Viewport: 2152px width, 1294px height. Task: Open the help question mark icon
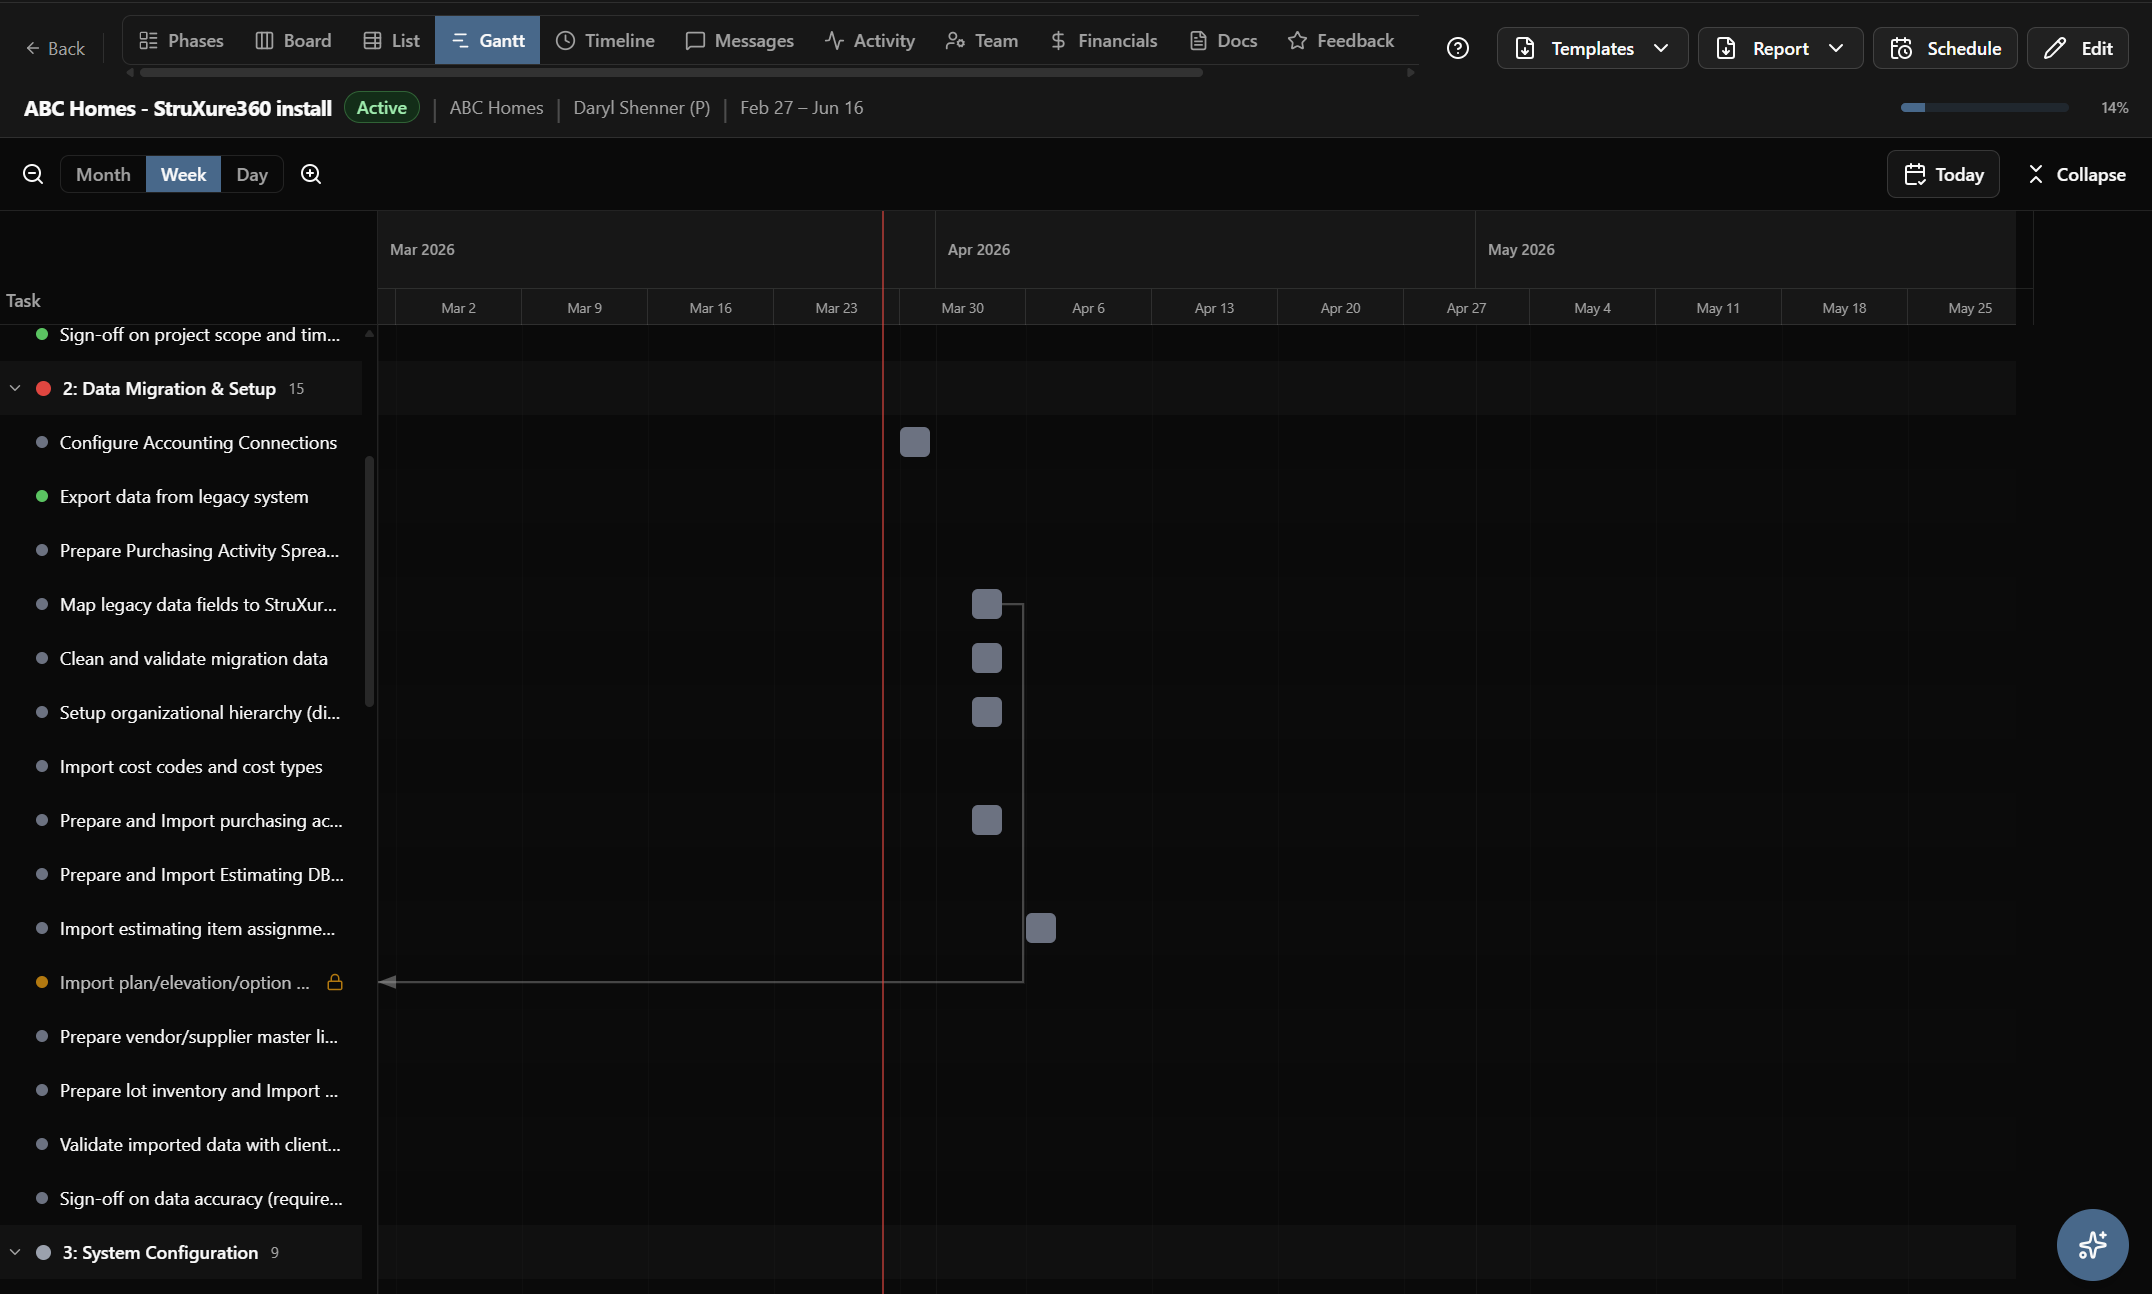1458,48
